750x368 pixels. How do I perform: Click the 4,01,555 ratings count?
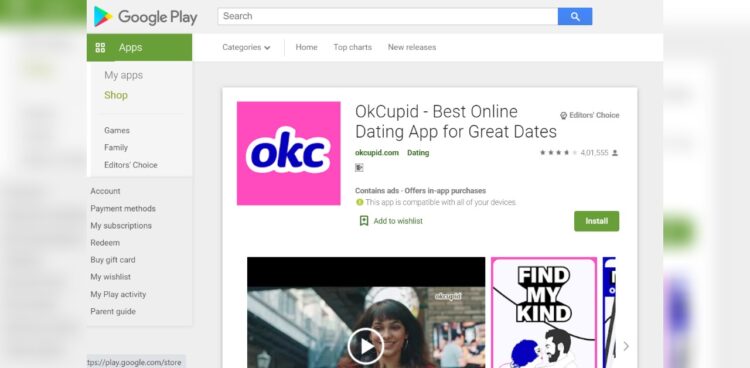pyautogui.click(x=594, y=153)
